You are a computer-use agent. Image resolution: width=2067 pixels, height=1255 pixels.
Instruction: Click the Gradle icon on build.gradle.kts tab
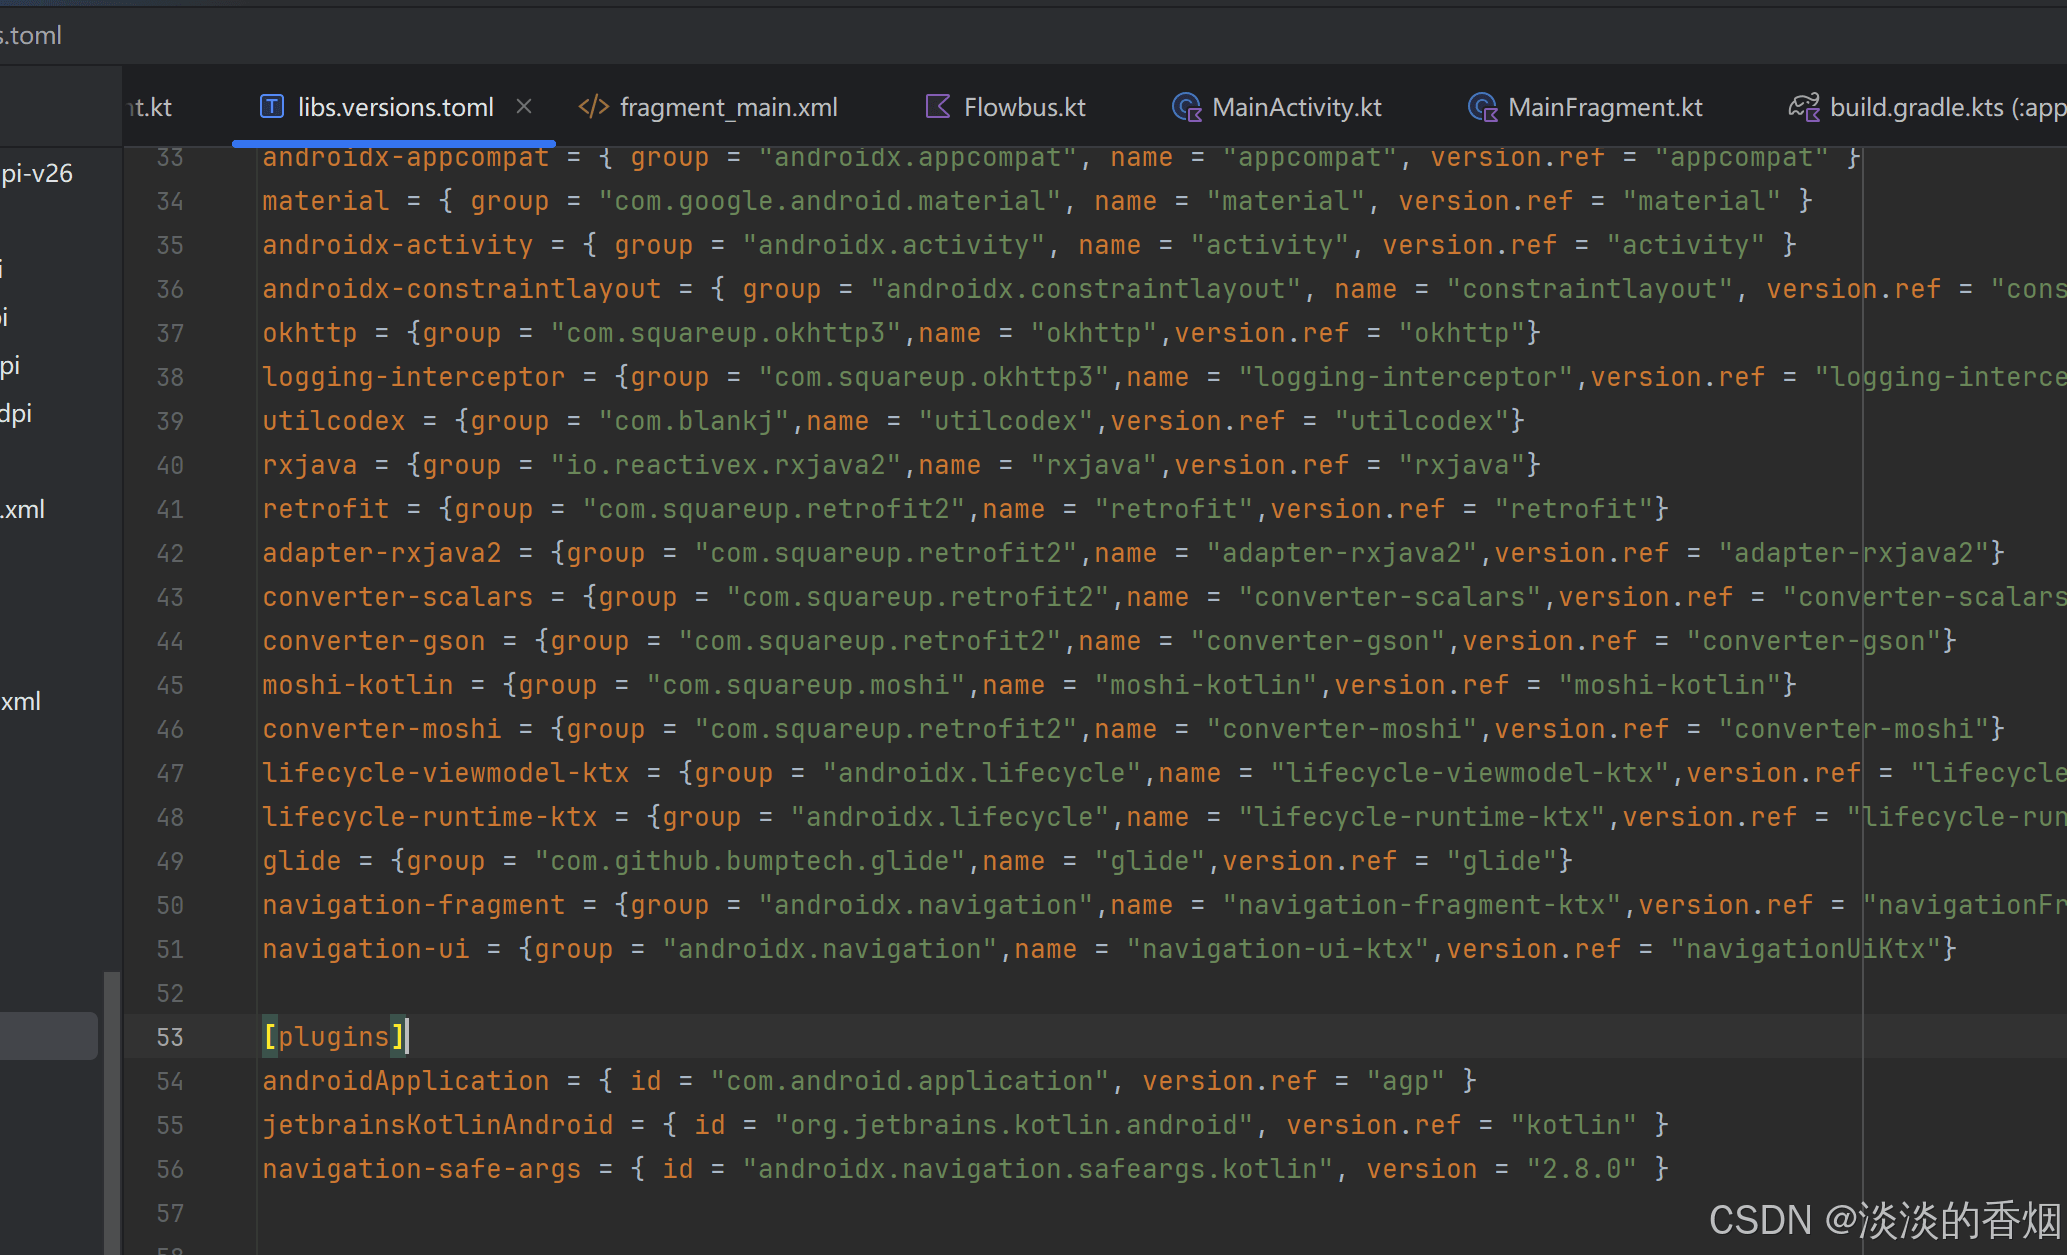point(1804,107)
